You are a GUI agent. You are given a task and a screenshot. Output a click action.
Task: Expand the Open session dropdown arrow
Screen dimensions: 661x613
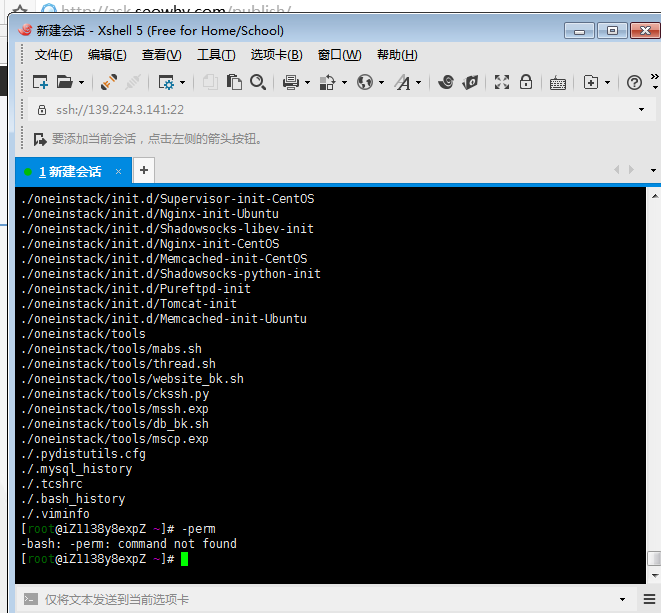(82, 83)
